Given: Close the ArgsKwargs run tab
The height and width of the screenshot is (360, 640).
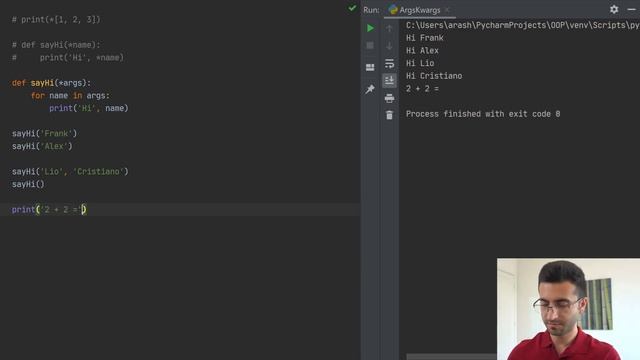Looking at the screenshot, I should pyautogui.click(x=447, y=10).
